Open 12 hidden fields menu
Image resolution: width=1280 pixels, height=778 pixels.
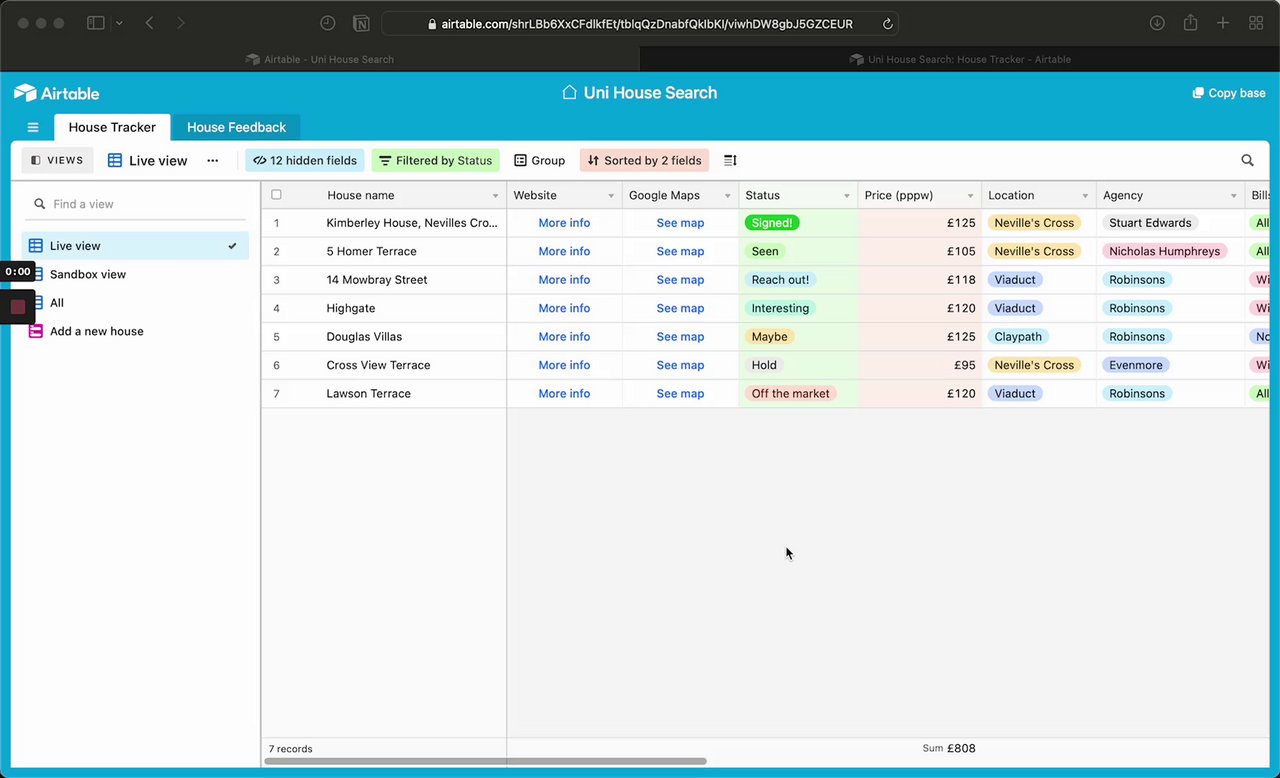(305, 160)
